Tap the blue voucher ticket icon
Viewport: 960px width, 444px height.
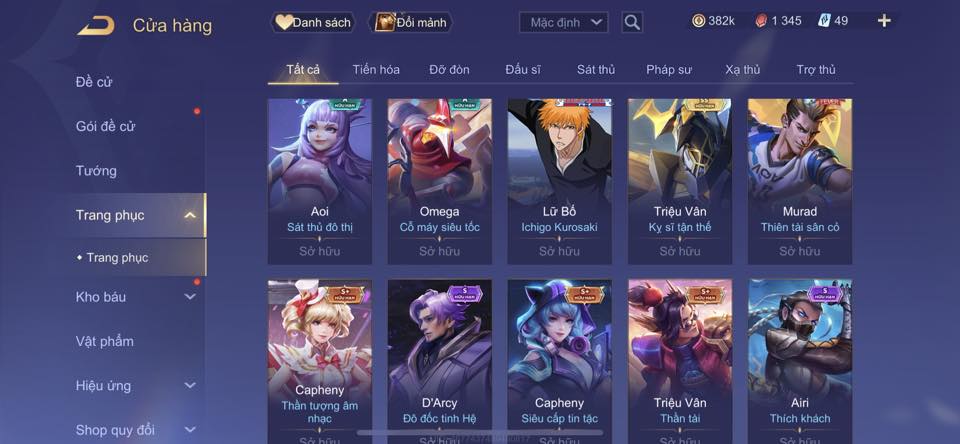(x=824, y=21)
